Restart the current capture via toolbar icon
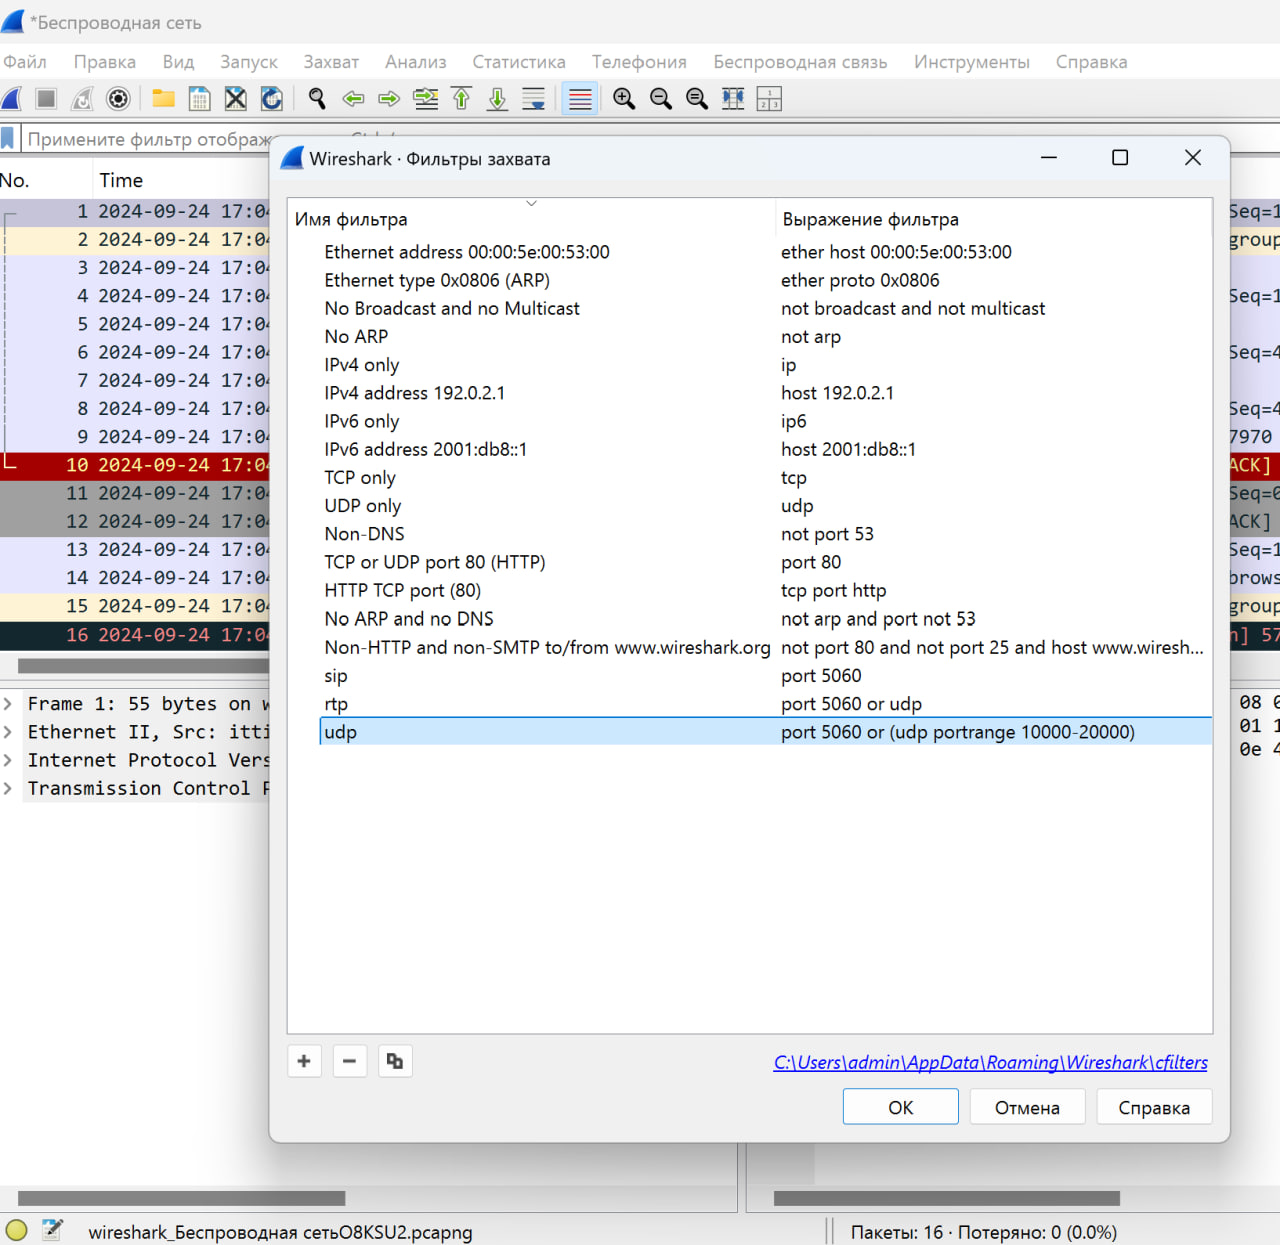Screen dimensions: 1280x1245 (x=82, y=98)
